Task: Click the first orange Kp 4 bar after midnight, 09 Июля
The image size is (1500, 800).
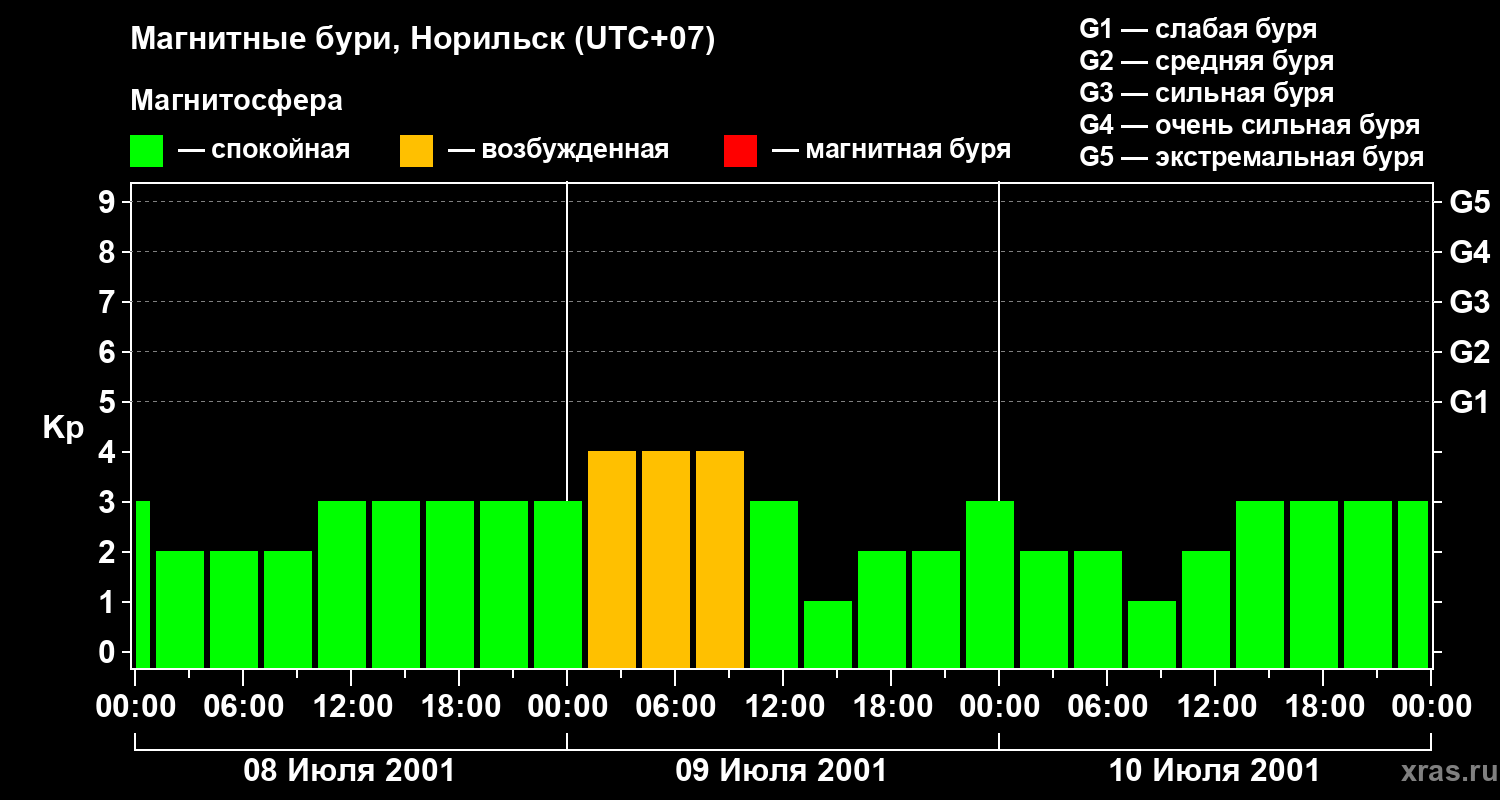Action: click(x=612, y=559)
